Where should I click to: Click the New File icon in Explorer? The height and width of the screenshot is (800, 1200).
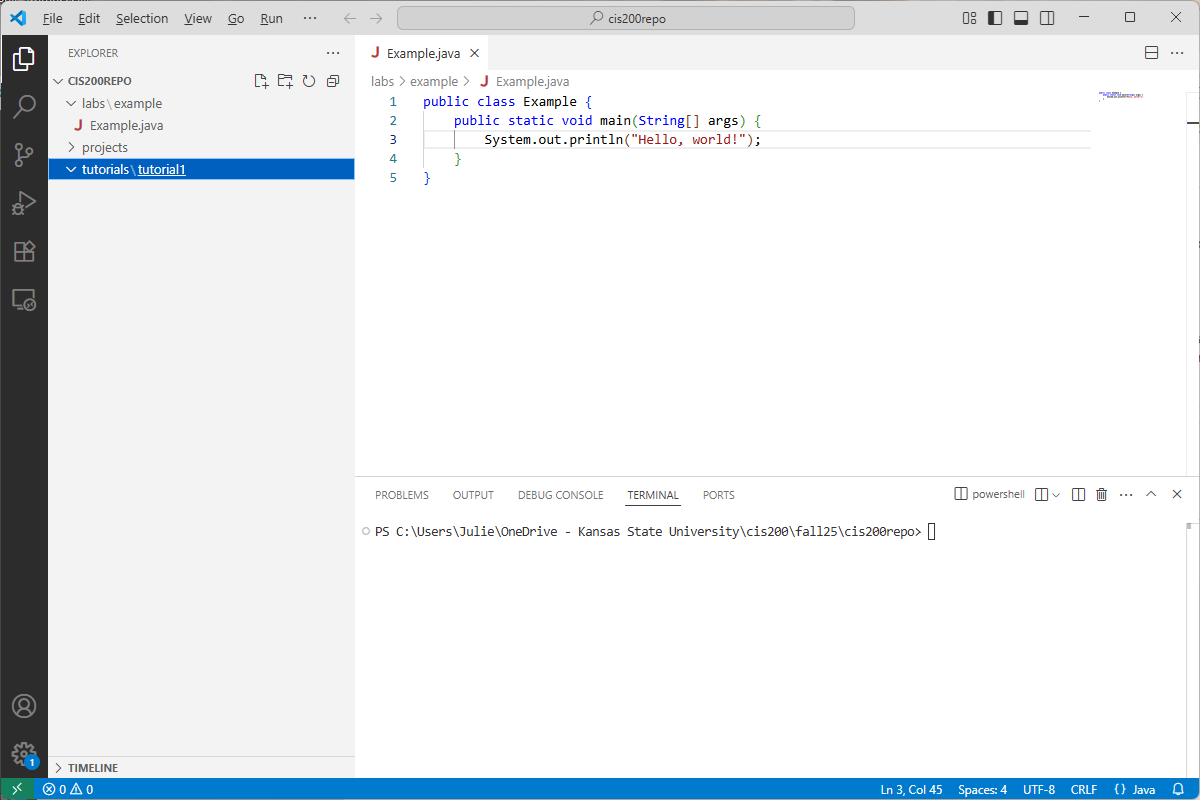click(x=261, y=81)
